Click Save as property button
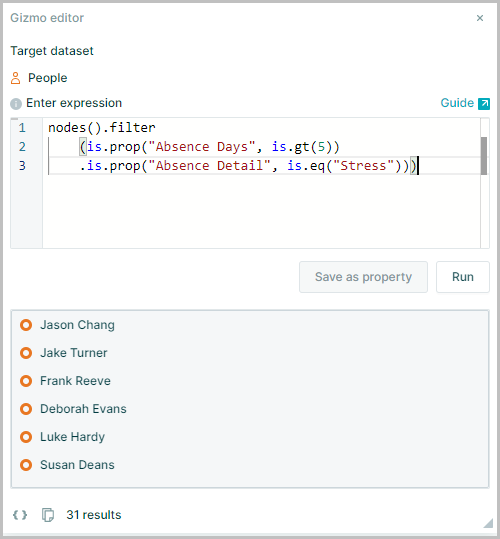This screenshot has height=539, width=500. (363, 277)
